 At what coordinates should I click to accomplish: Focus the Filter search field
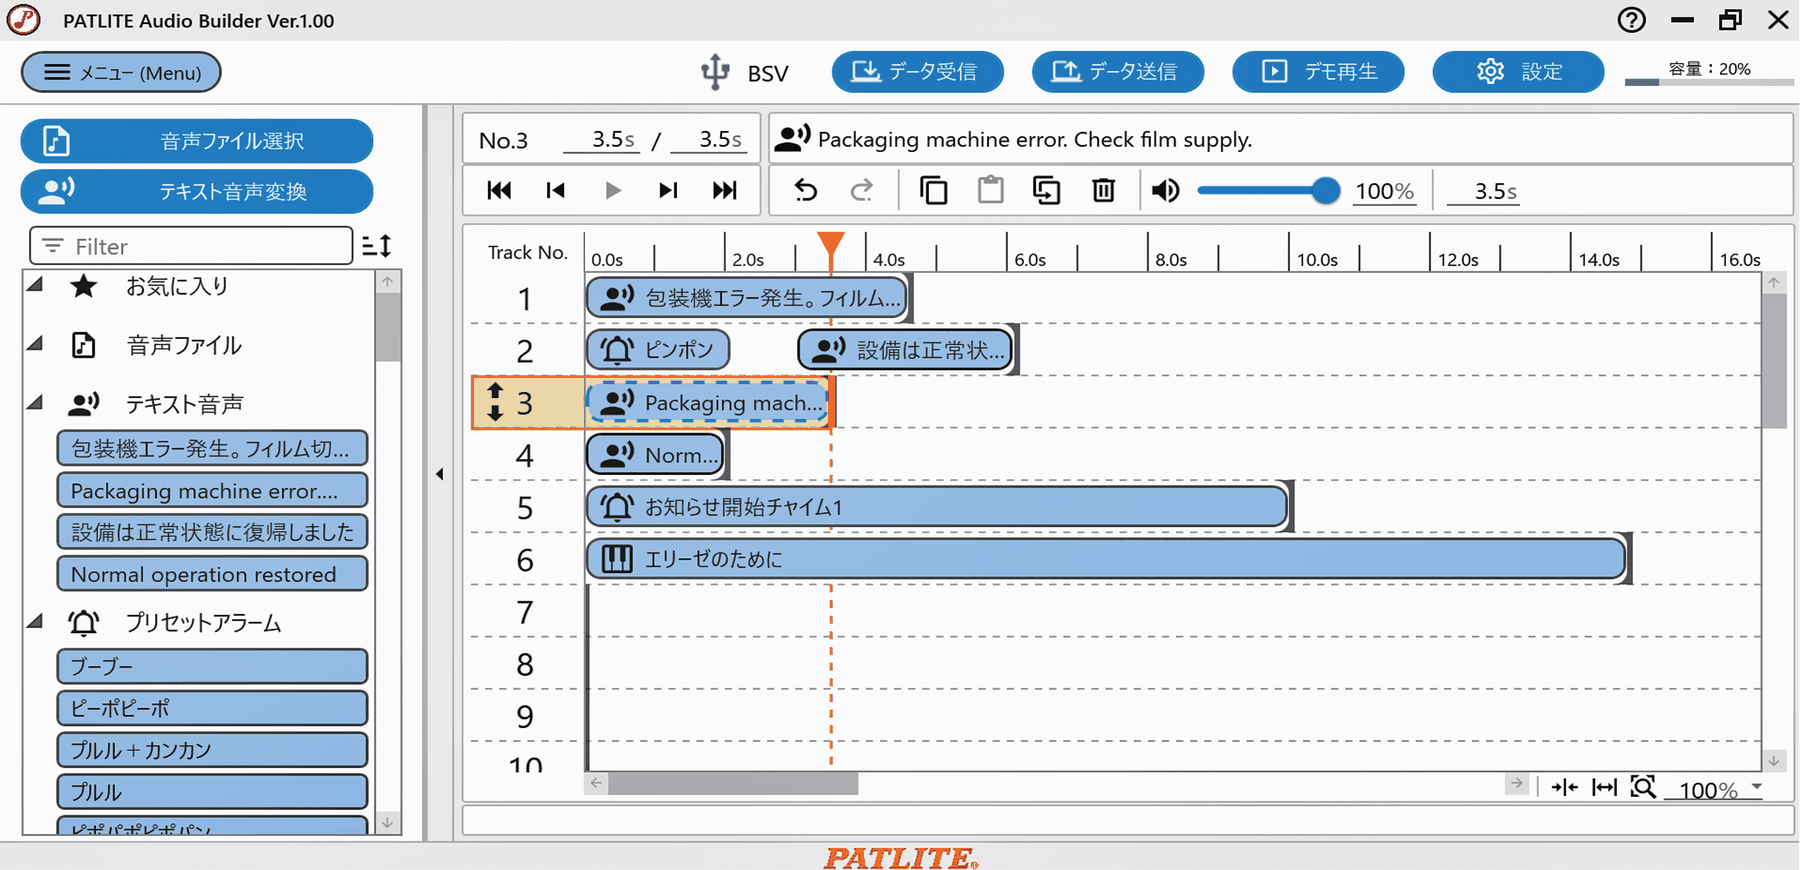click(191, 246)
